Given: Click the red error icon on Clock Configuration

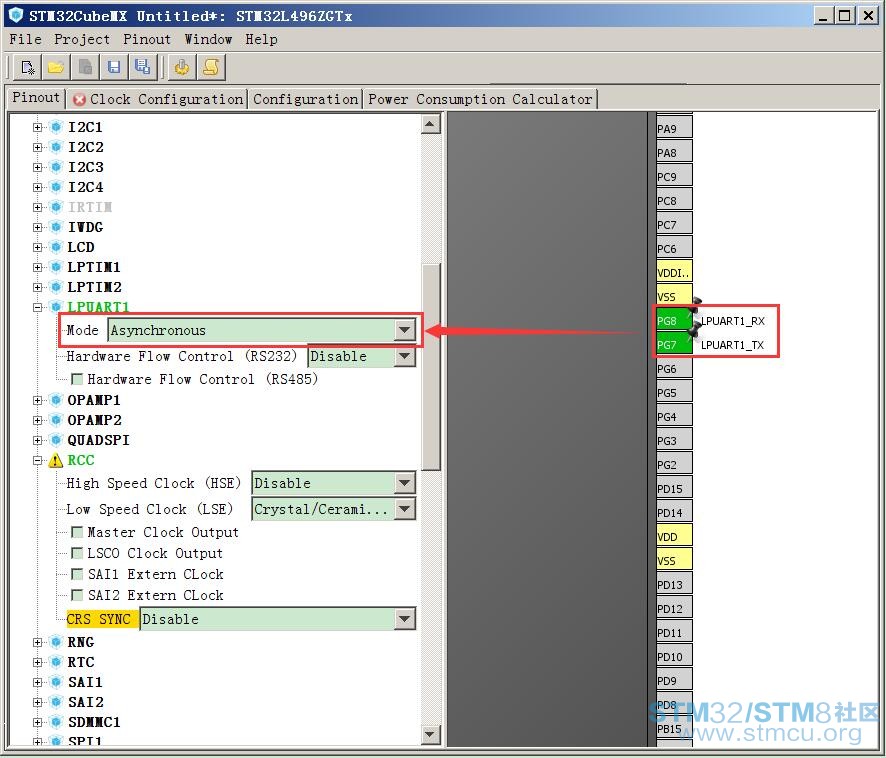Looking at the screenshot, I should 80,99.
